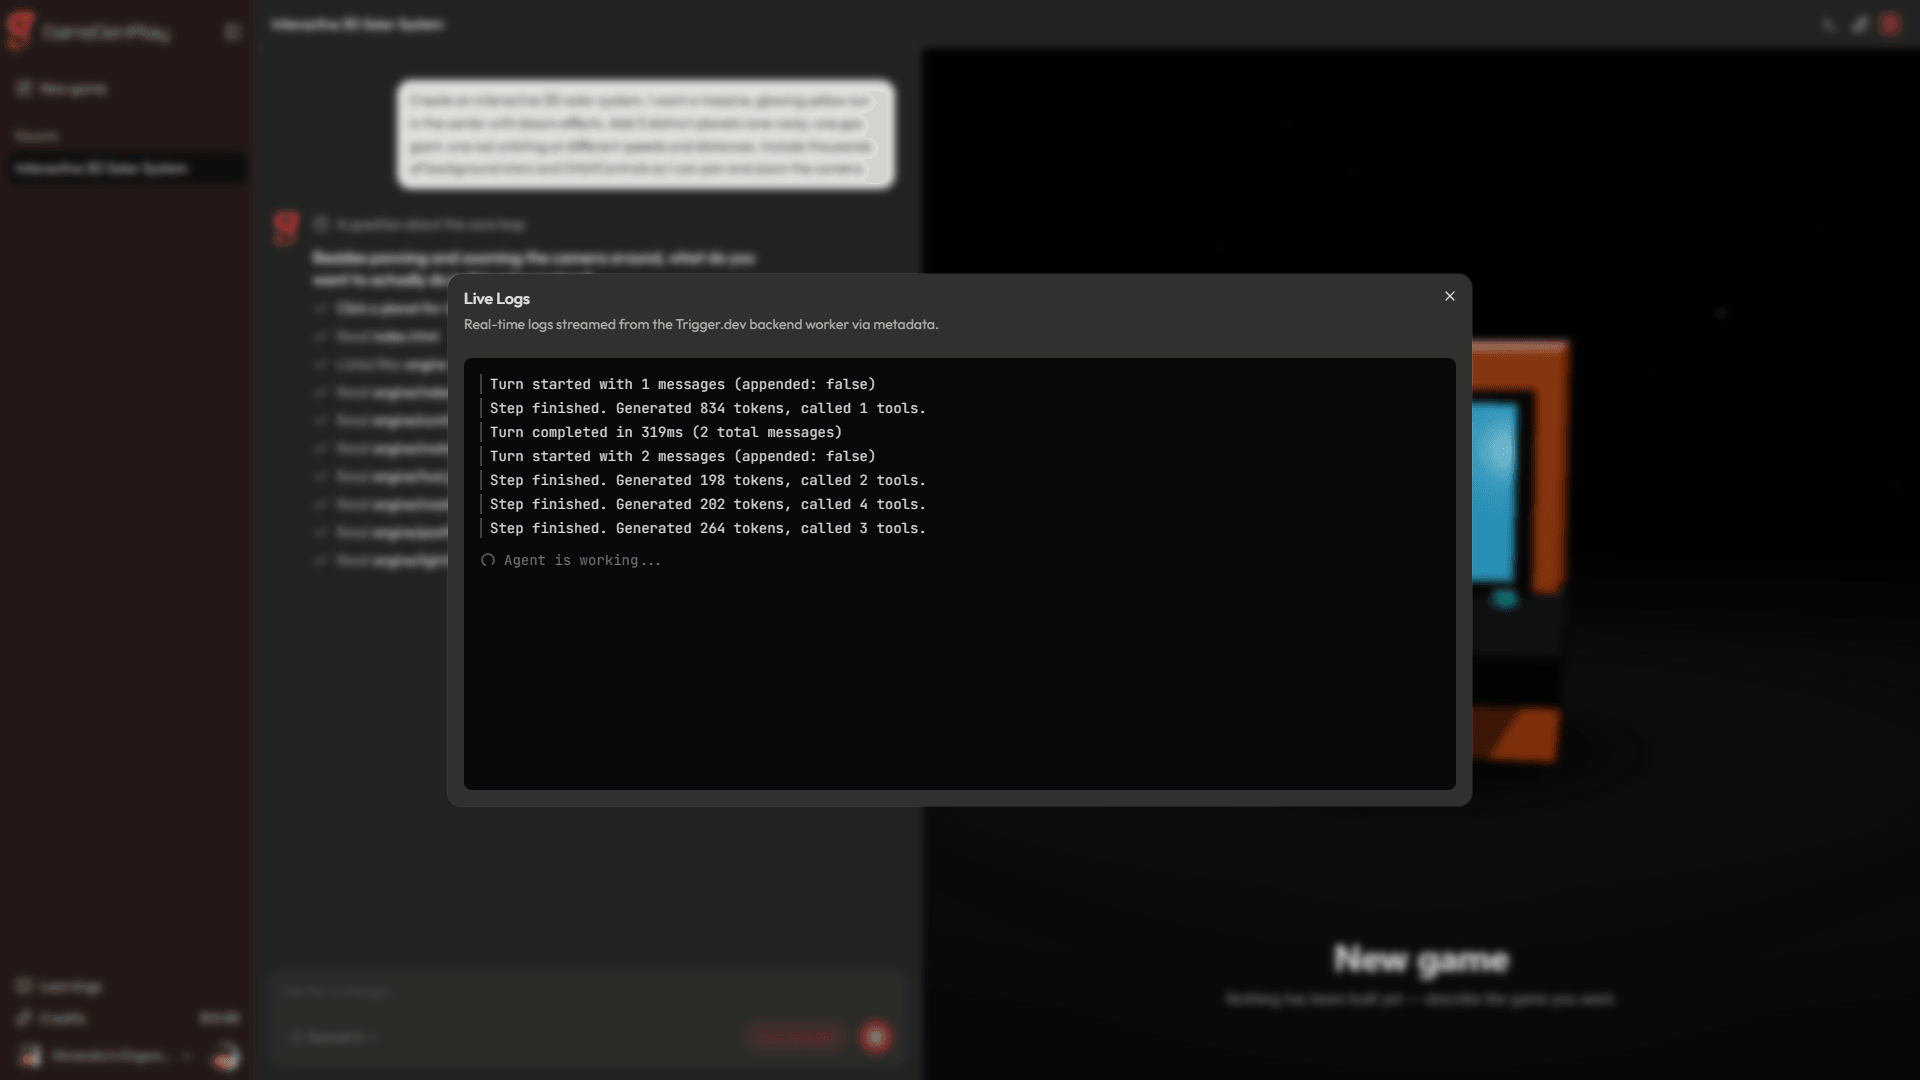
Task: Expand the user account menu in sidebar
Action: click(108, 1056)
